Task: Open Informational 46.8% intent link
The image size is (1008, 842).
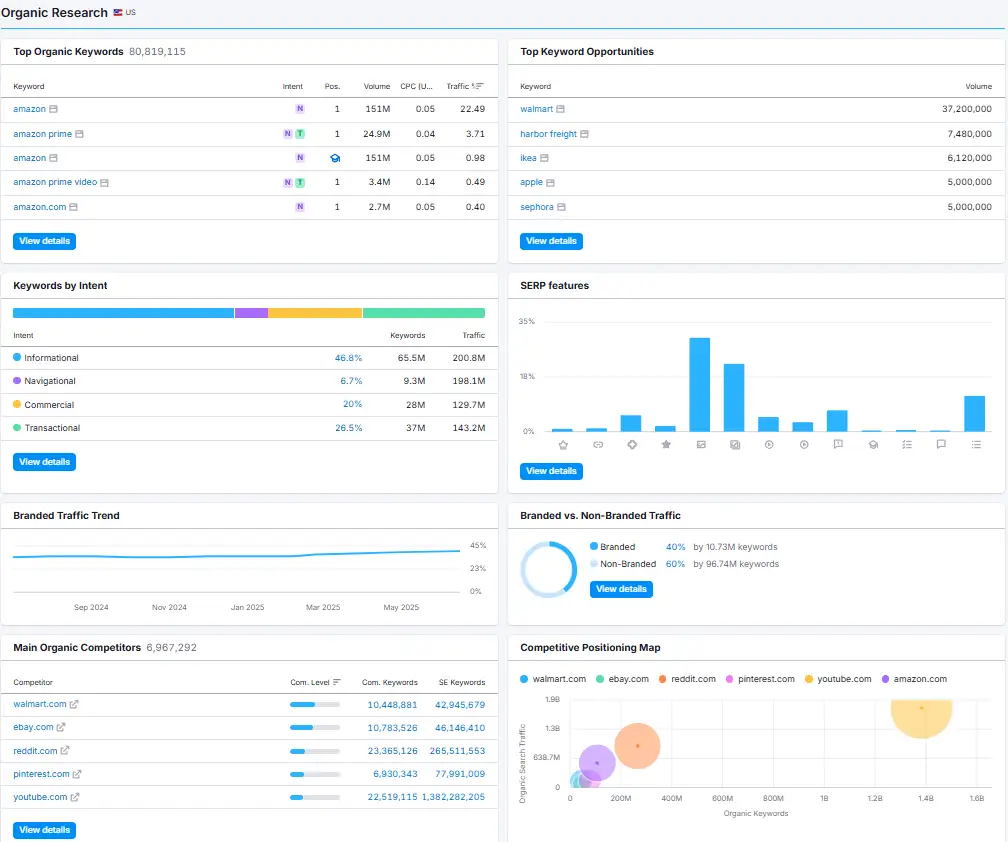Action: click(x=348, y=358)
